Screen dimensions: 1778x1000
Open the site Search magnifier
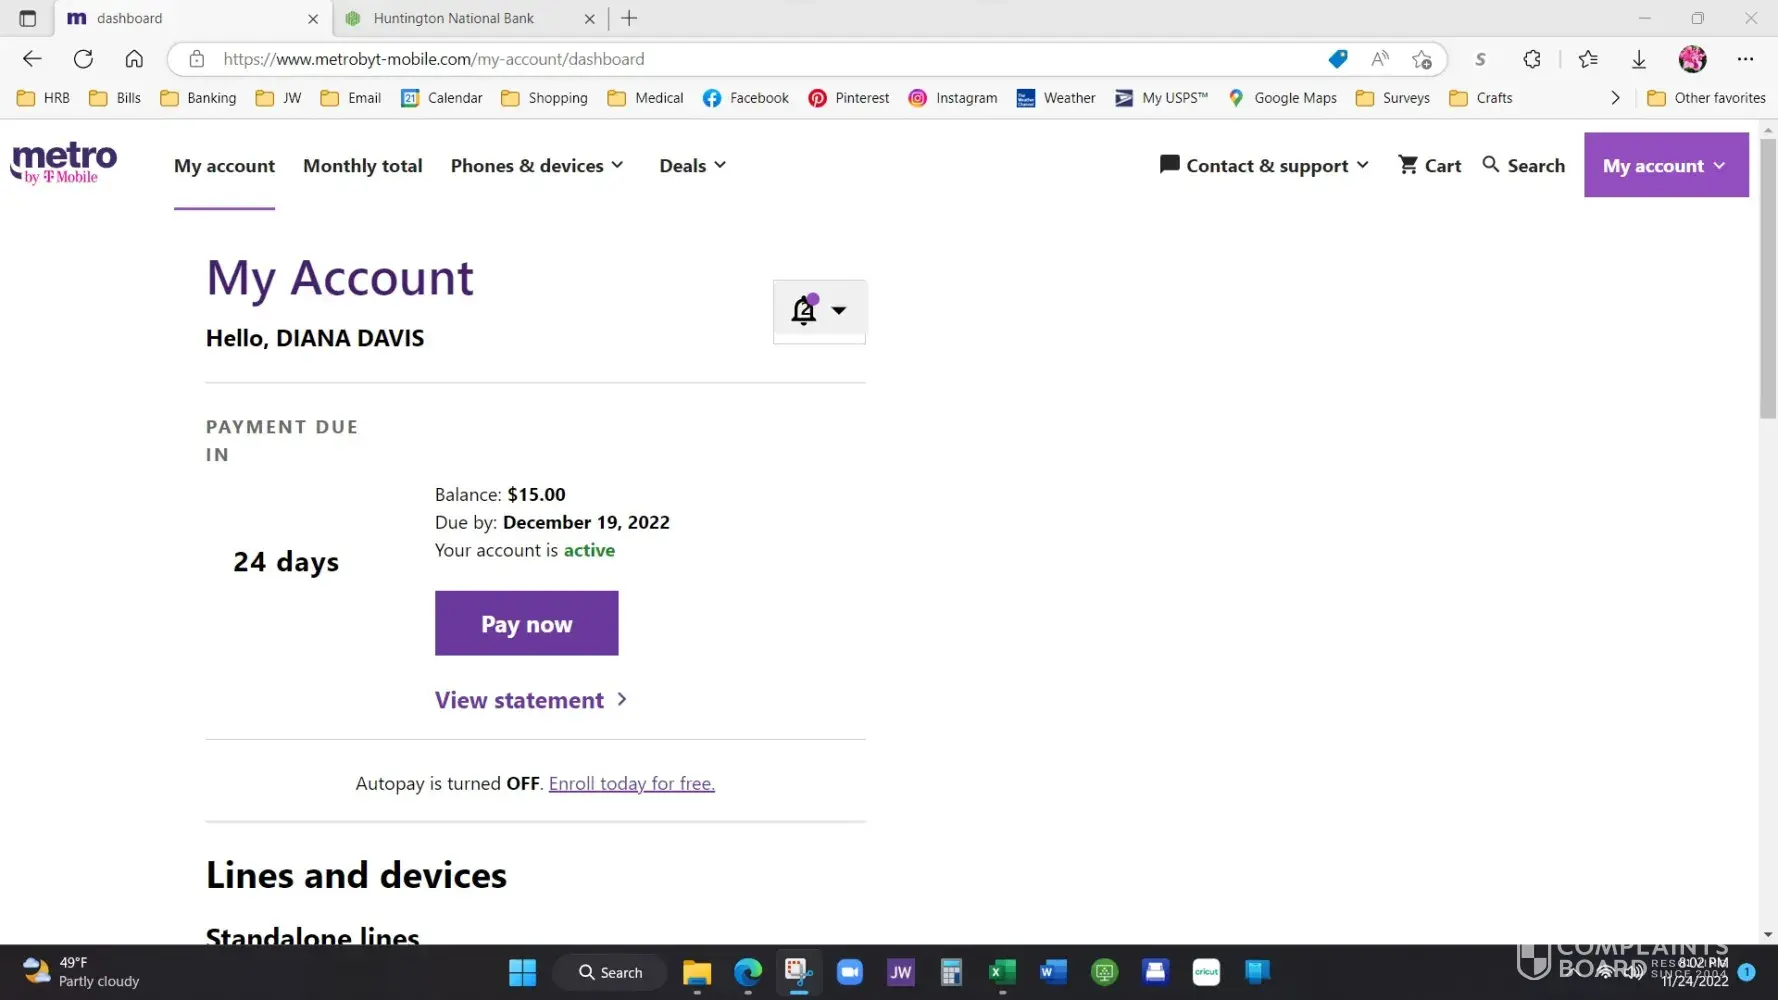(x=1523, y=165)
